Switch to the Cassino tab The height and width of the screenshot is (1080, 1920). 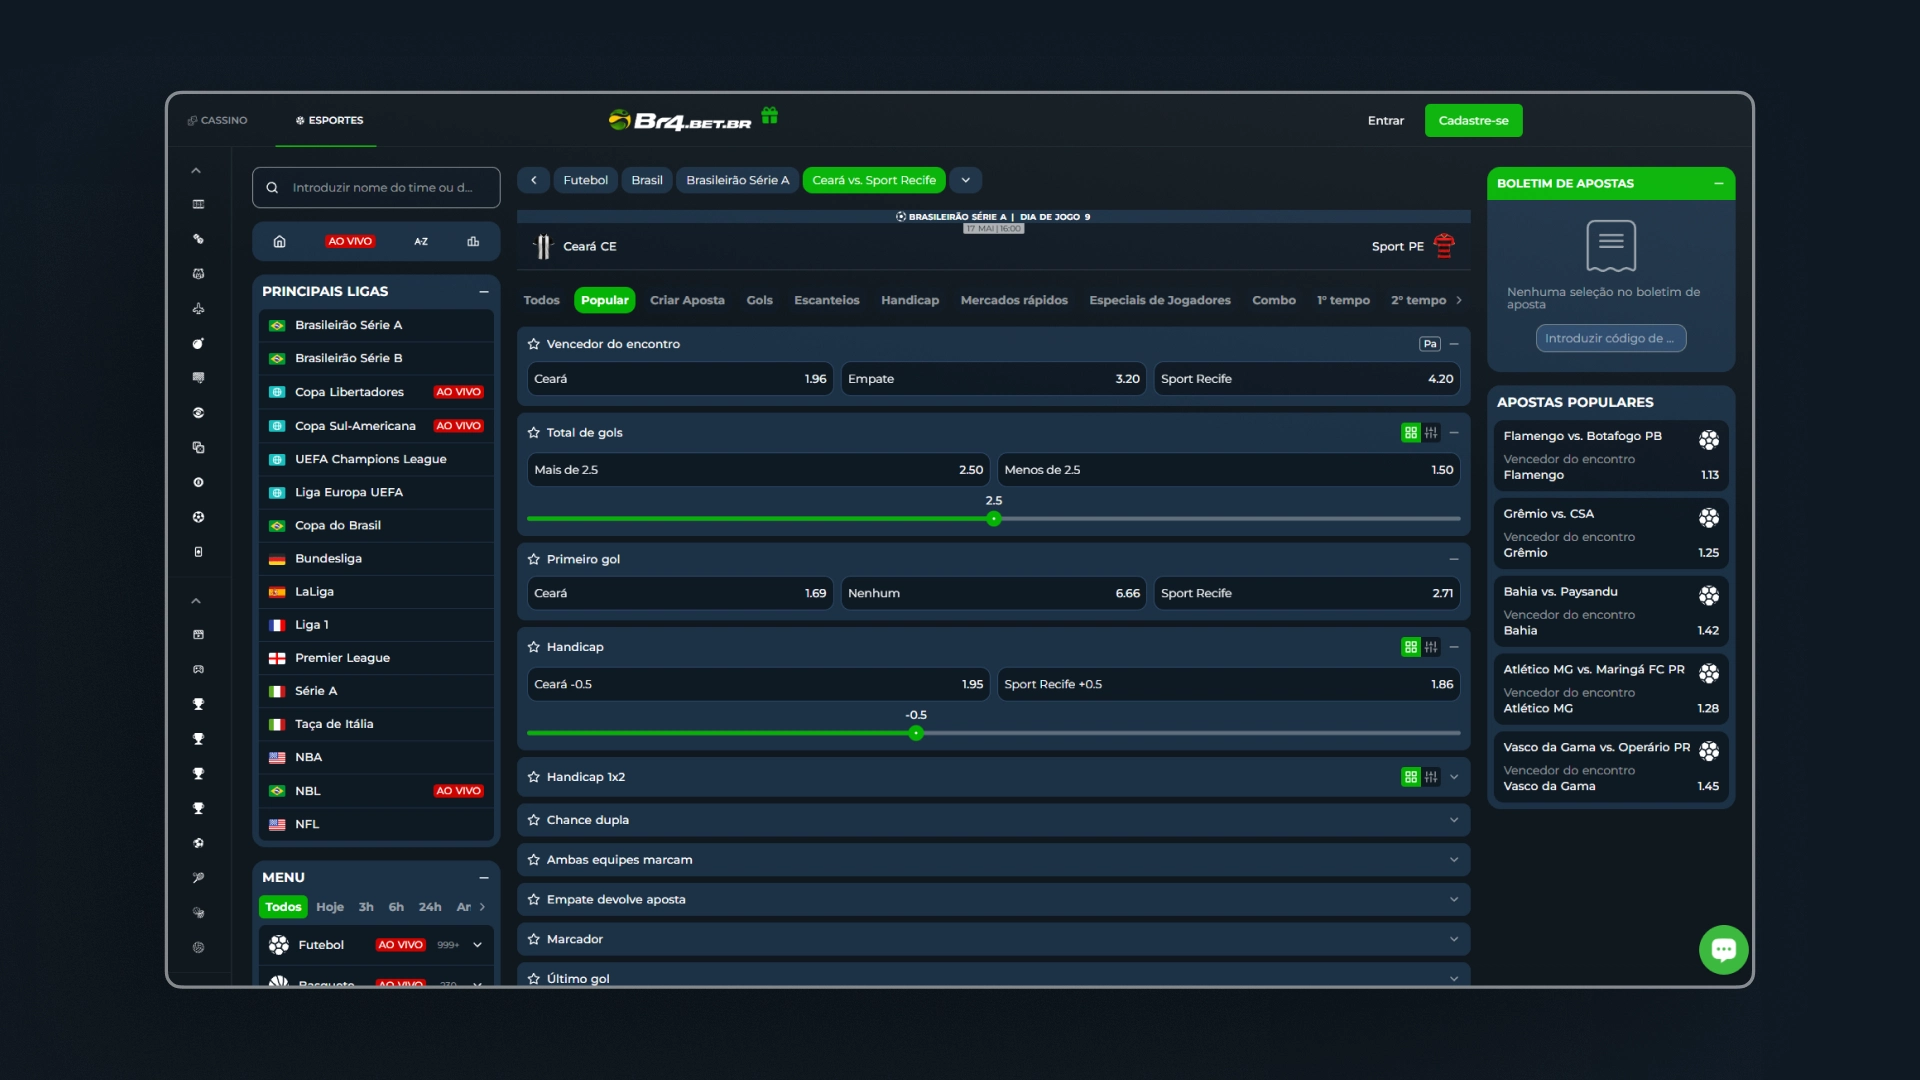tap(217, 120)
